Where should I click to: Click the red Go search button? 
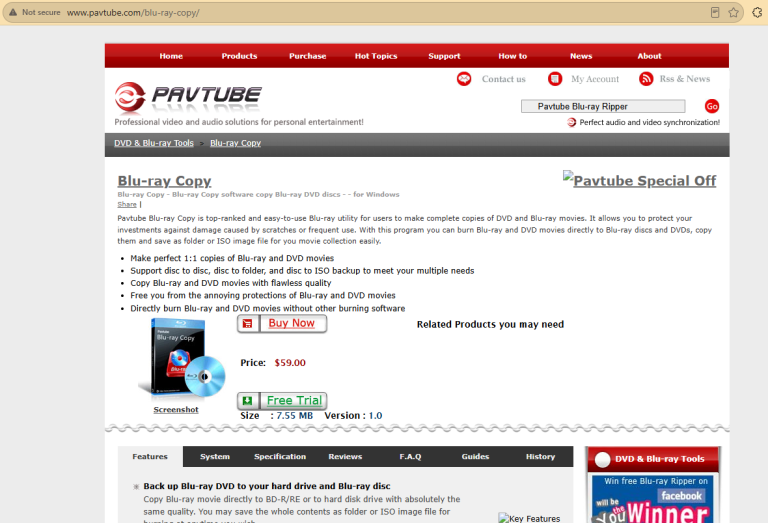coord(712,106)
